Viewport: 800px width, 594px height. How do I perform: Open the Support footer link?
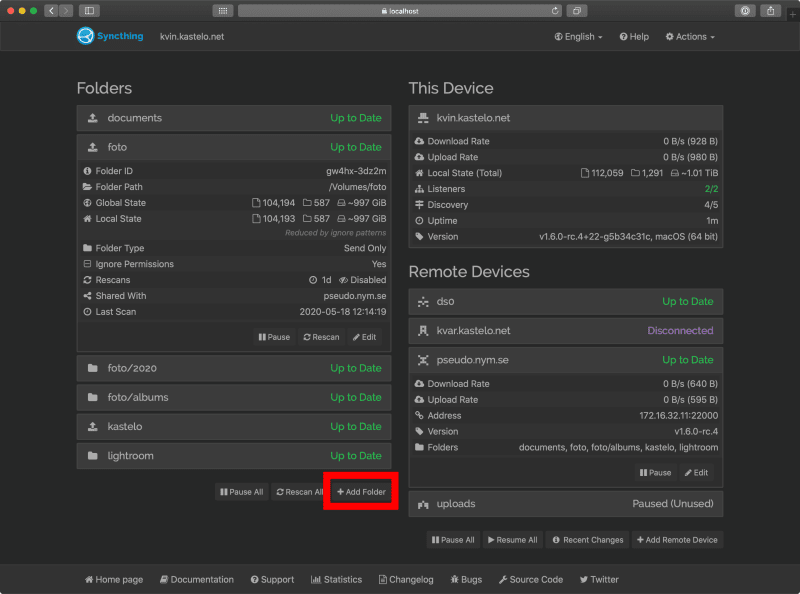pos(272,579)
